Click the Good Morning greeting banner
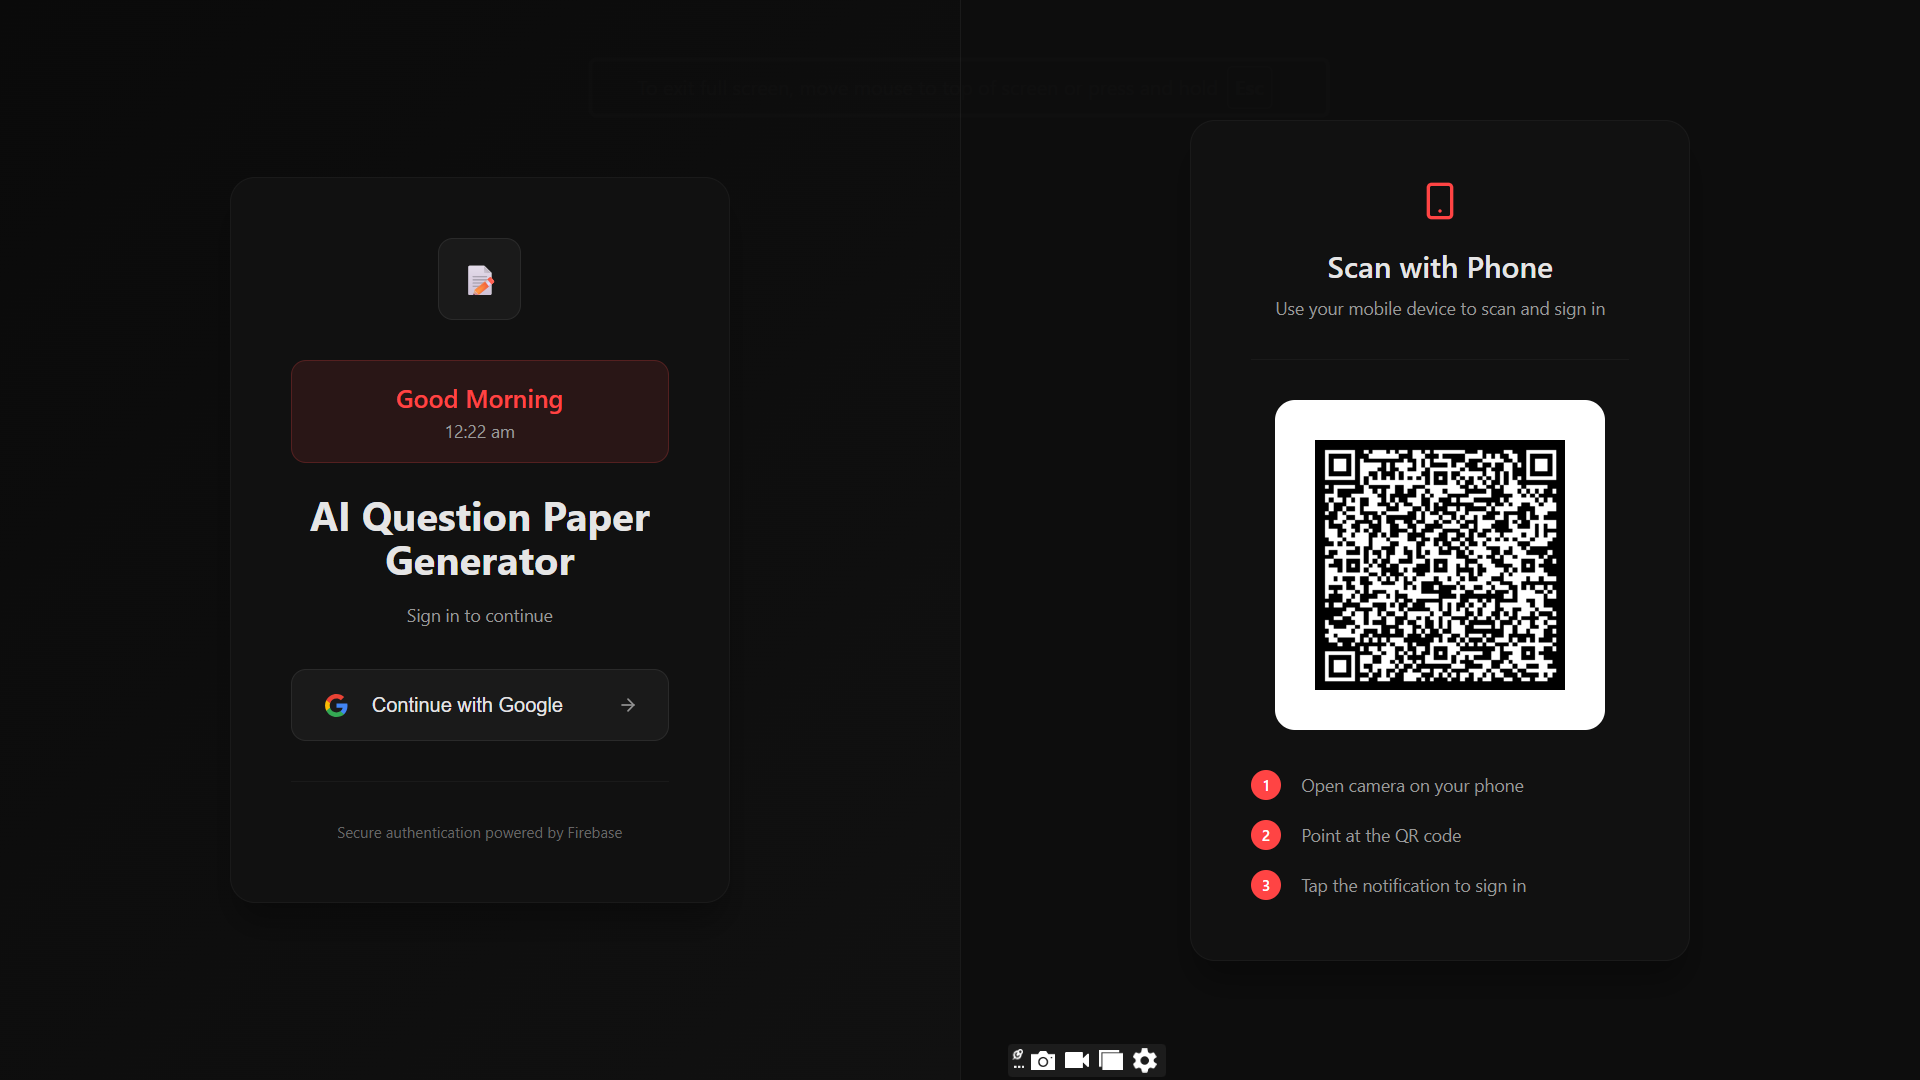Screen dimensions: 1920x1080 point(479,411)
